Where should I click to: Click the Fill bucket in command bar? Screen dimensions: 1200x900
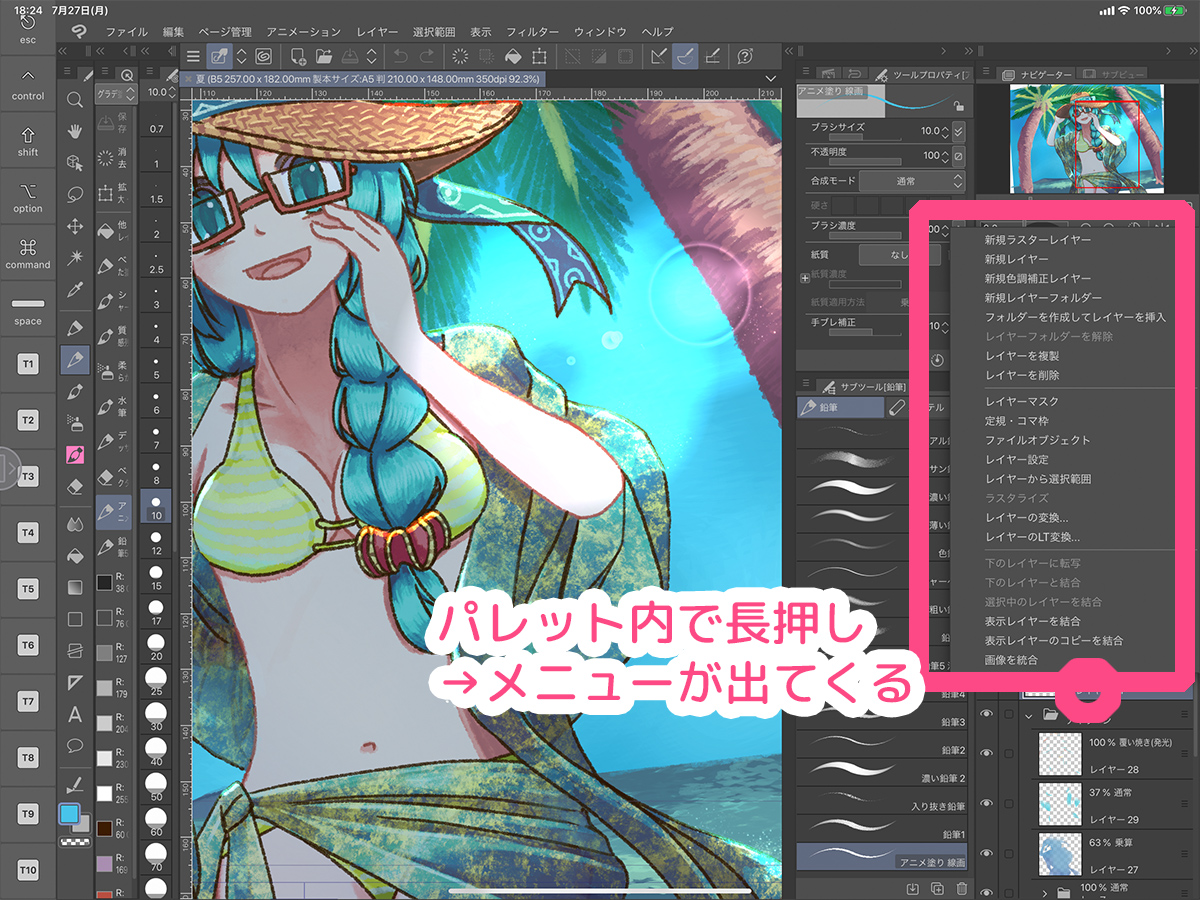point(512,56)
